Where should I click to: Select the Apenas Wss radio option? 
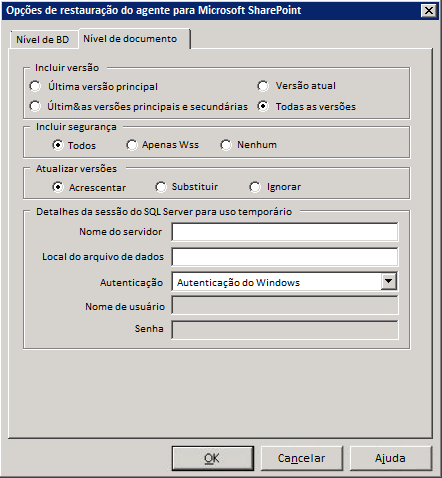click(x=132, y=145)
